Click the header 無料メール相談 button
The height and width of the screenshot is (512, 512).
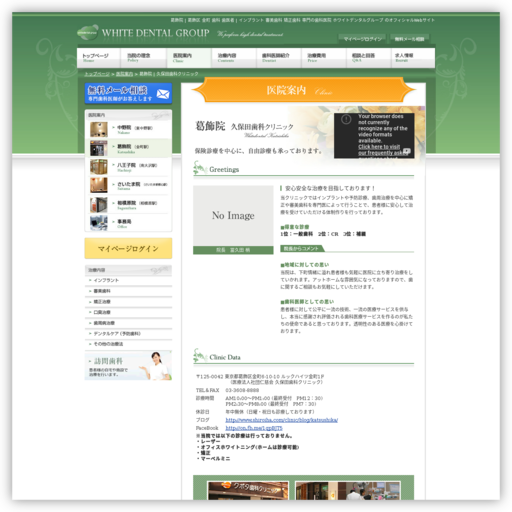[x=410, y=39]
